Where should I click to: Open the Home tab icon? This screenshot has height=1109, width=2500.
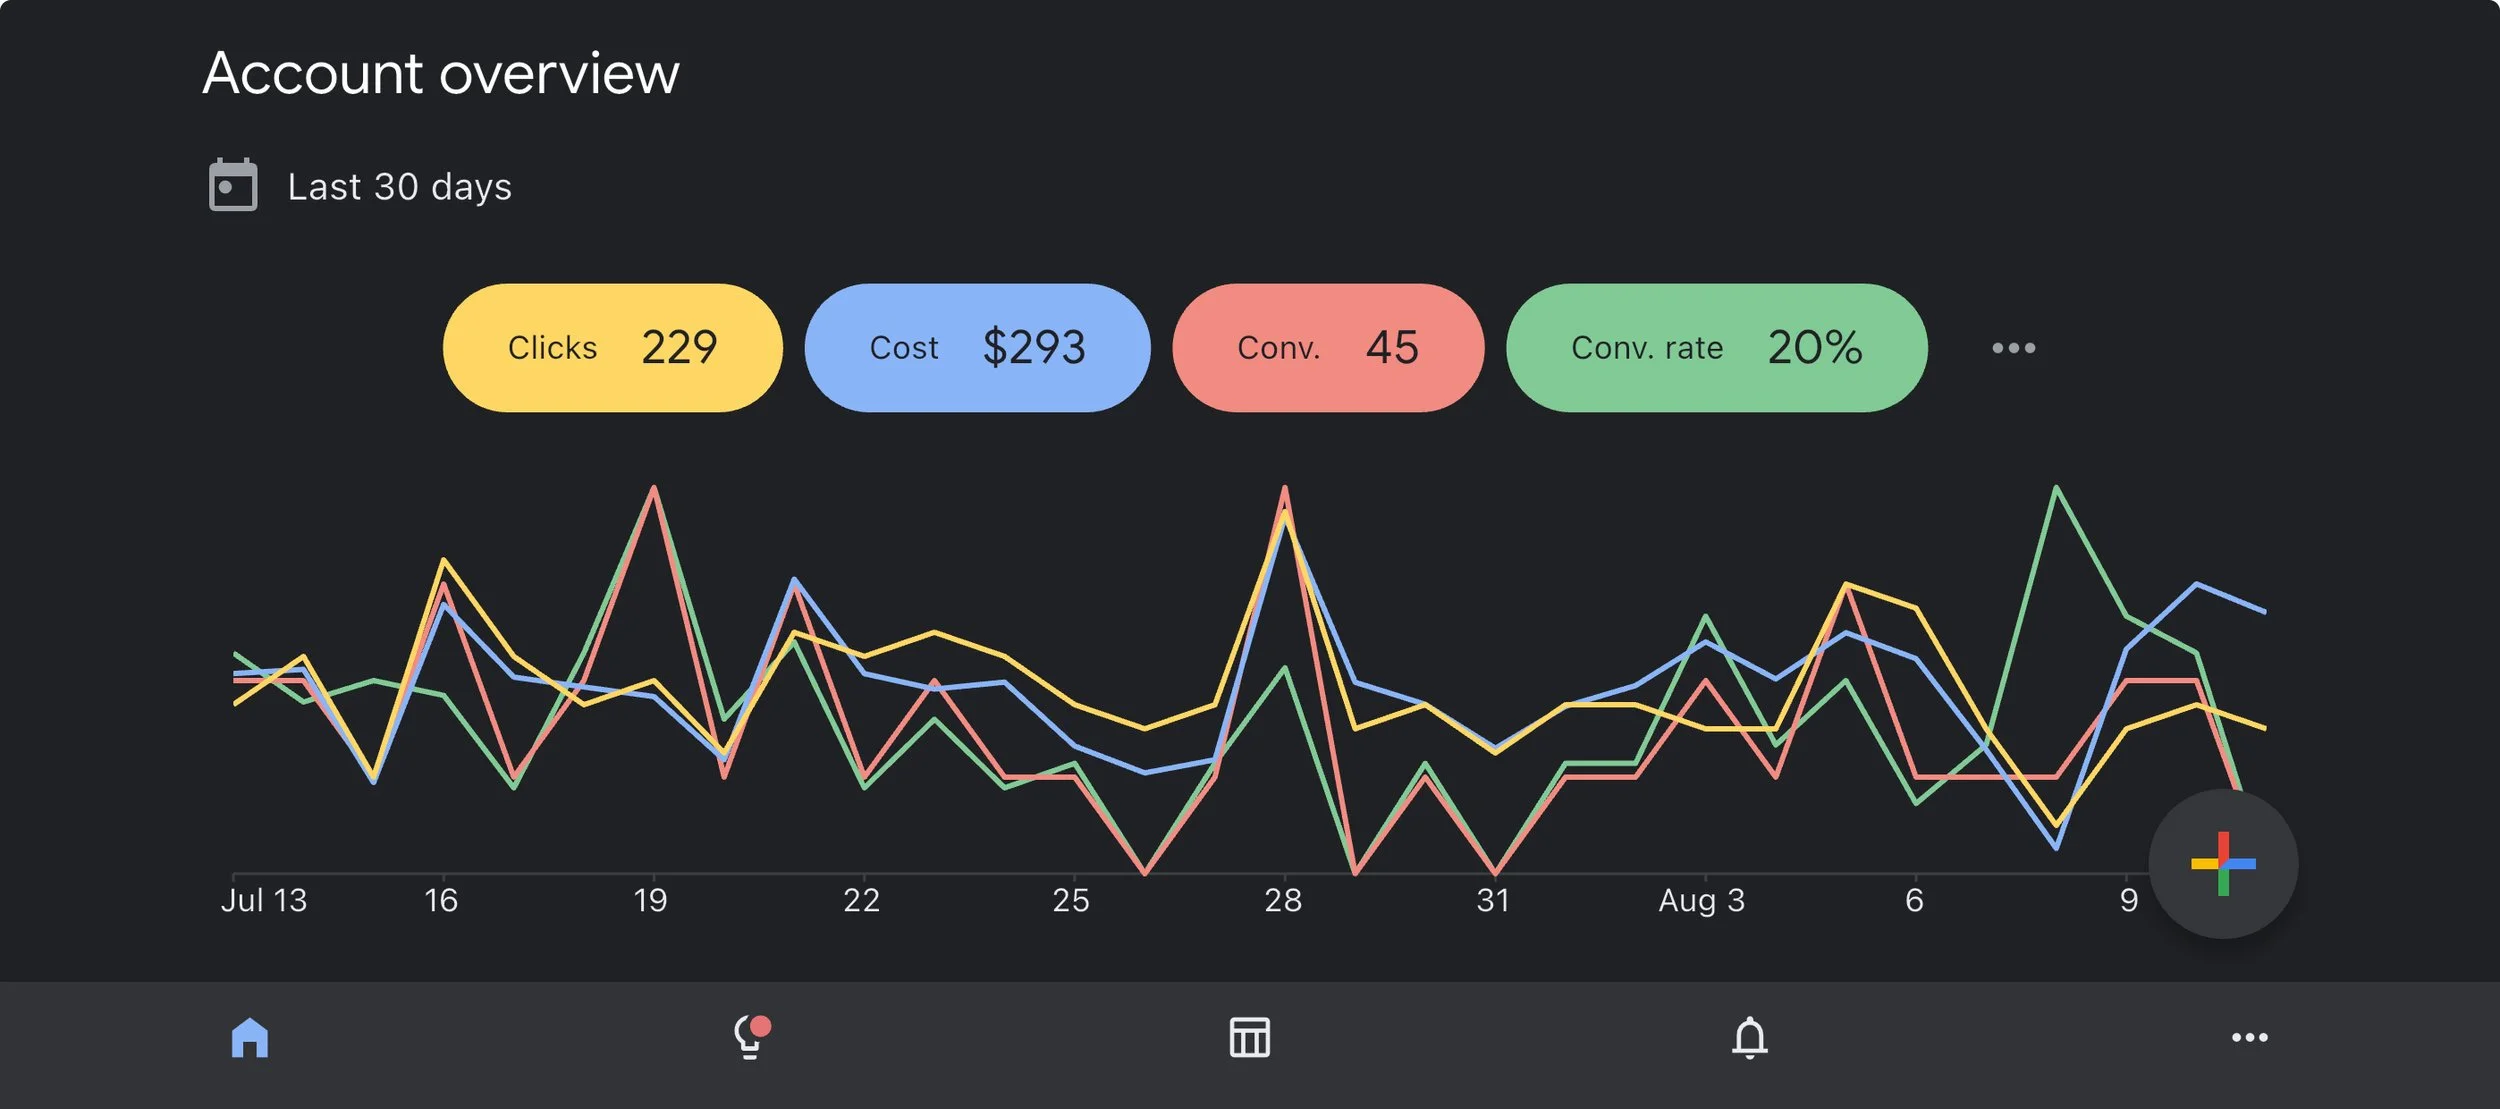(x=250, y=1038)
